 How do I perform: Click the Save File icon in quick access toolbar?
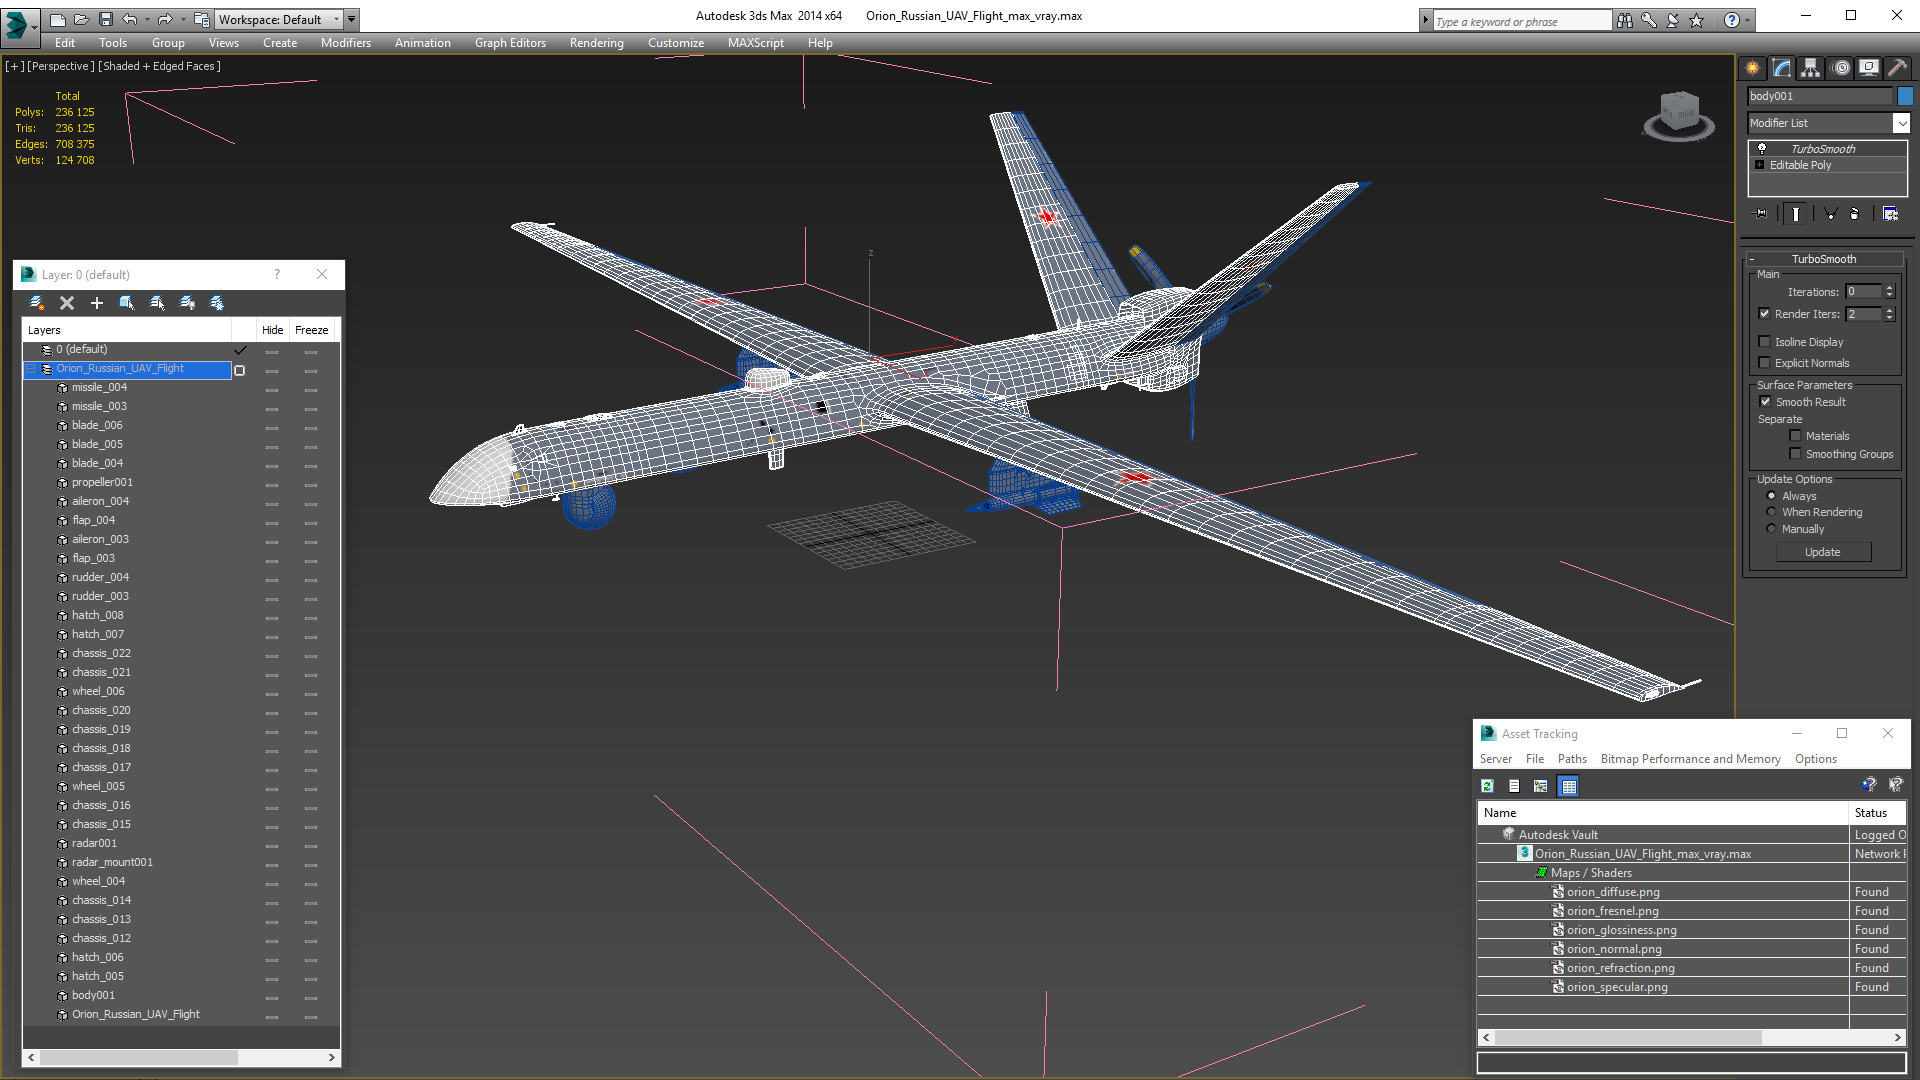[105, 19]
